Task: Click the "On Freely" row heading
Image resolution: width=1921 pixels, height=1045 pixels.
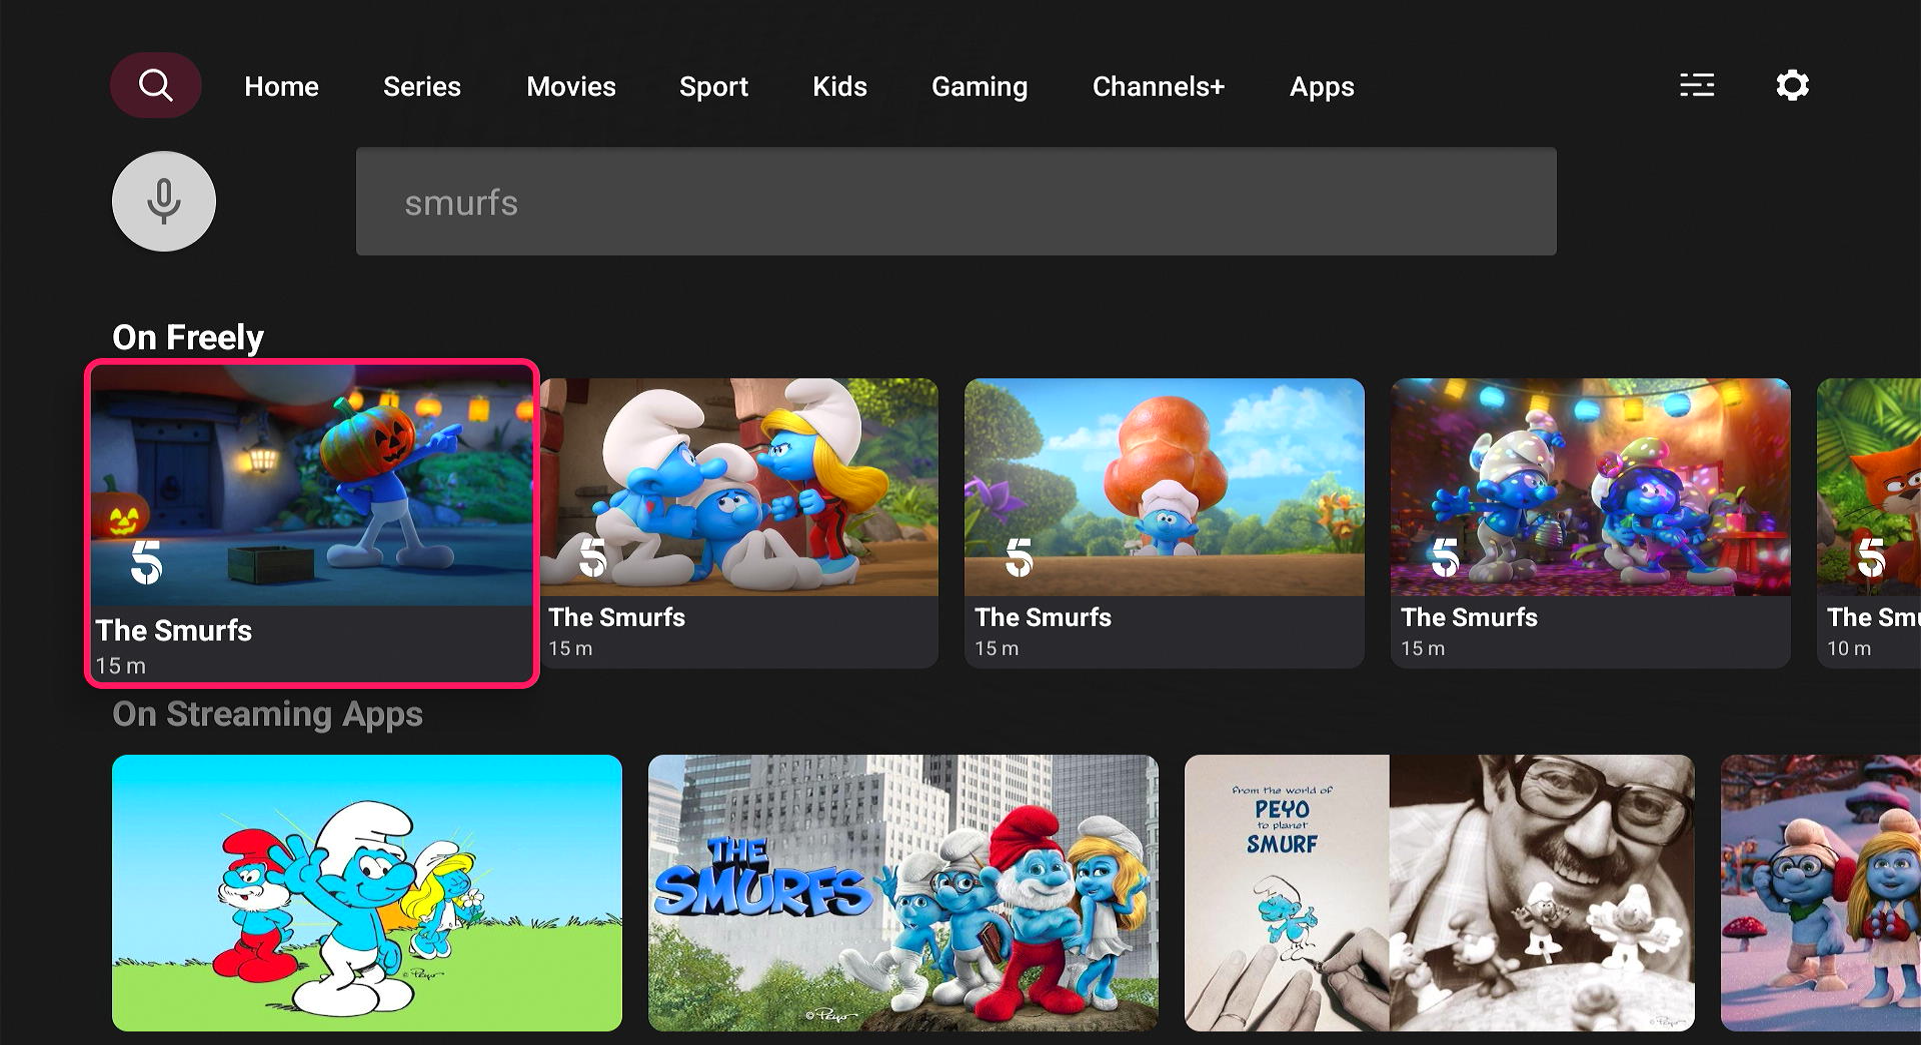Action: tap(188, 338)
